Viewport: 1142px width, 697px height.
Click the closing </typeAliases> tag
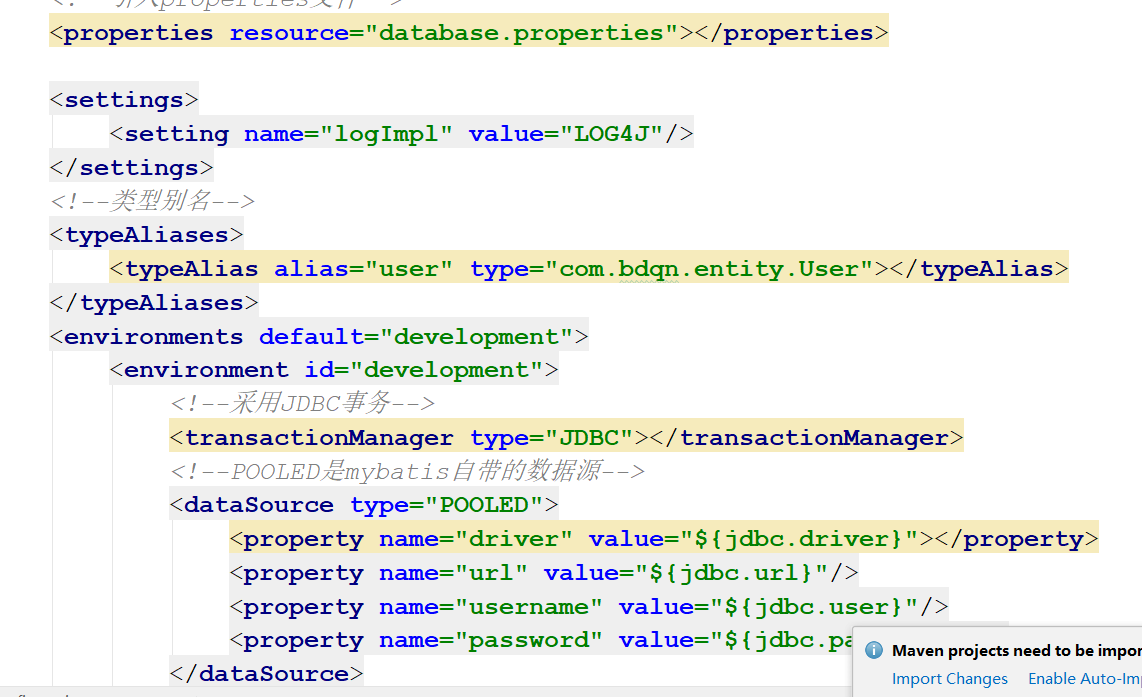click(154, 303)
